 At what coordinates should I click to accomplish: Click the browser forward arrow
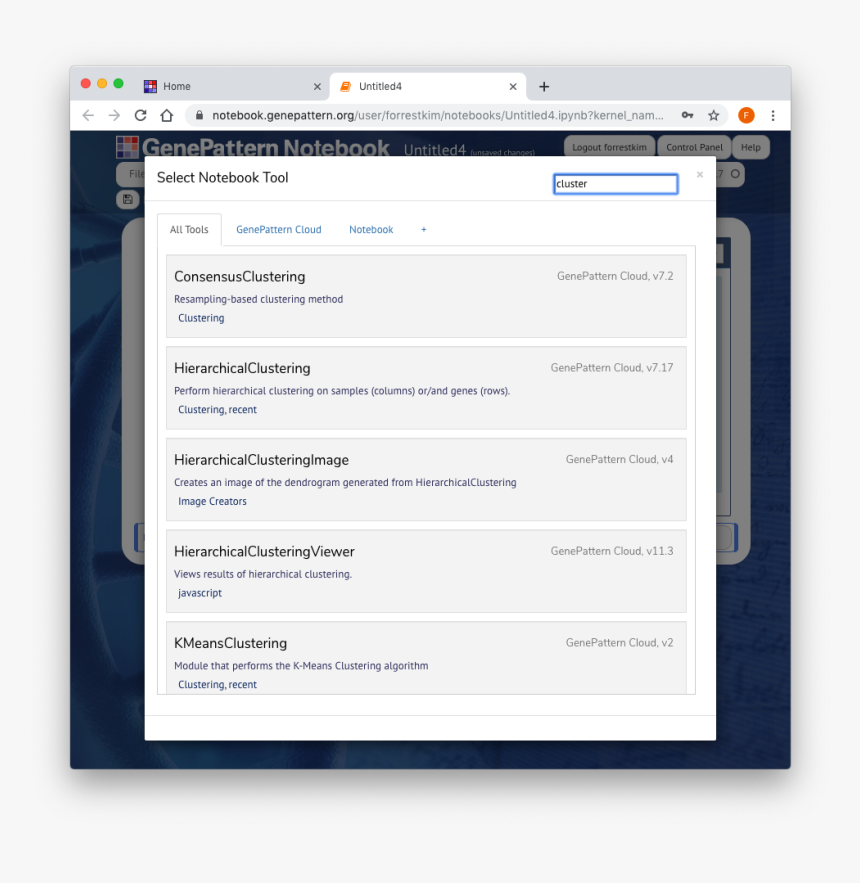coord(114,115)
